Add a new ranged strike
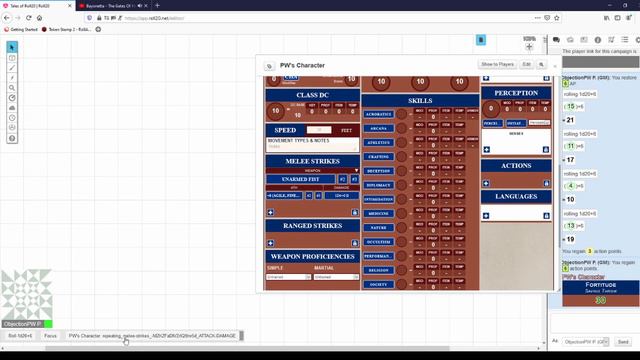Screen dimensions: 640x360 point(271,243)
